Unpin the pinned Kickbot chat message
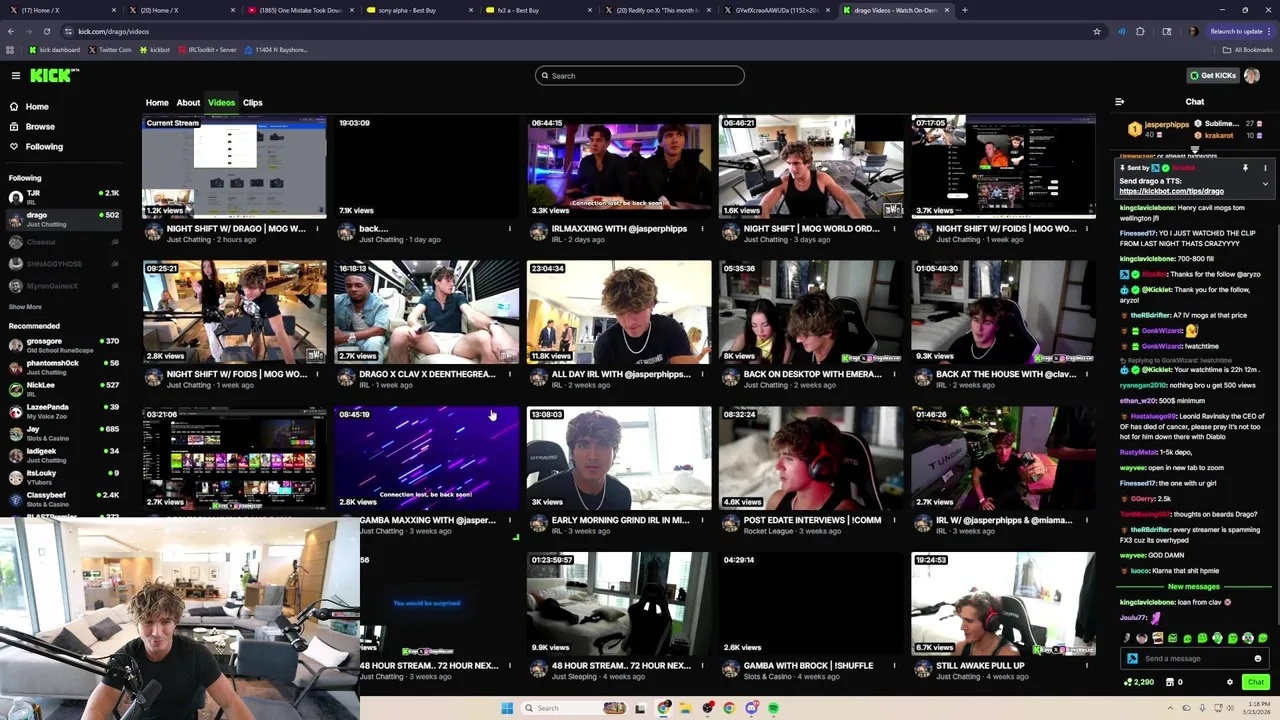 [x=1245, y=168]
